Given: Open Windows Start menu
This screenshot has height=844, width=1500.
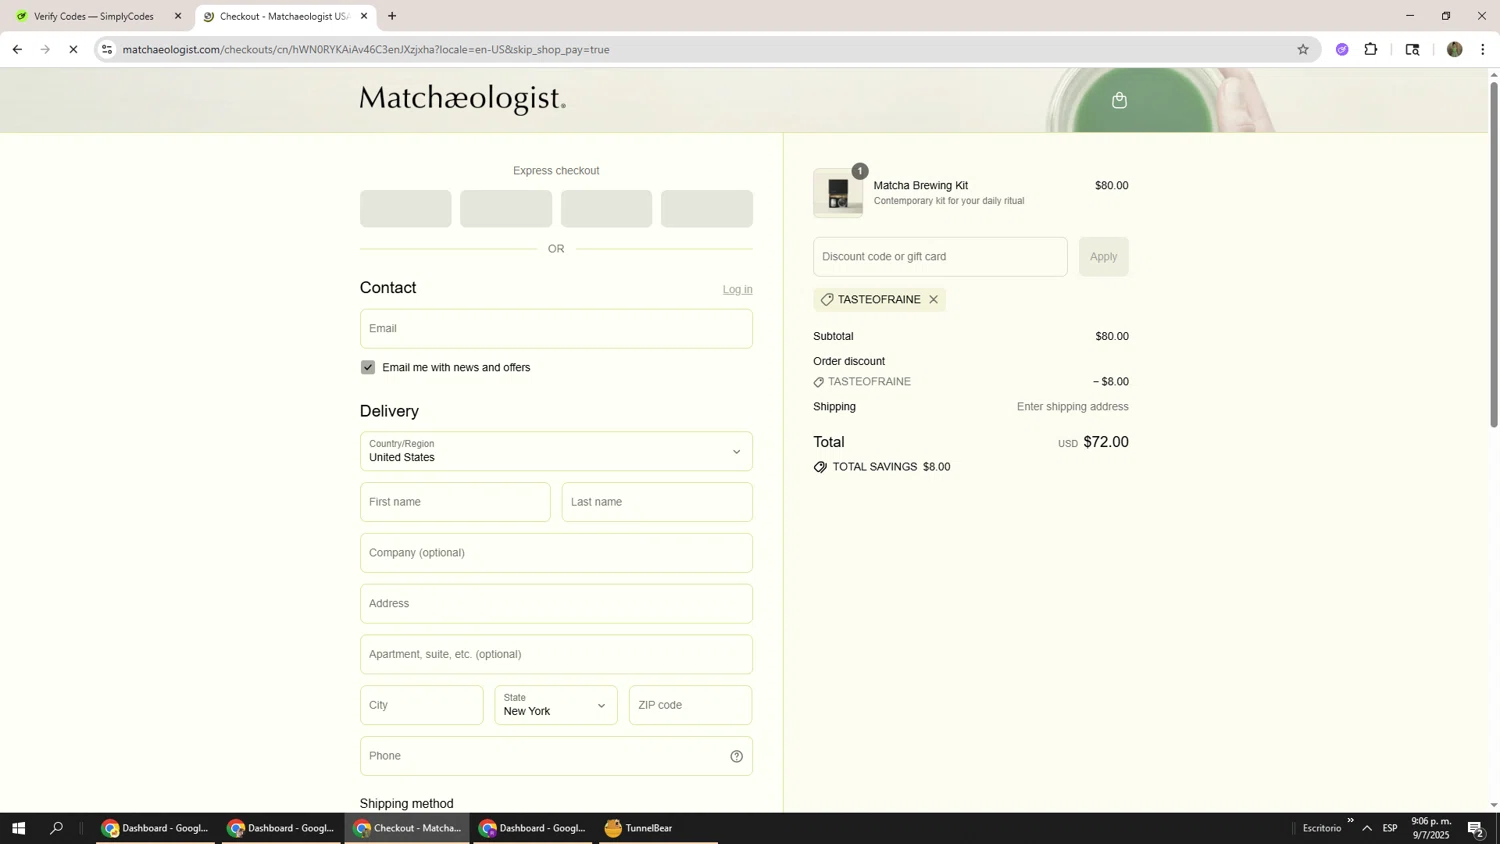Looking at the screenshot, I should (x=18, y=828).
